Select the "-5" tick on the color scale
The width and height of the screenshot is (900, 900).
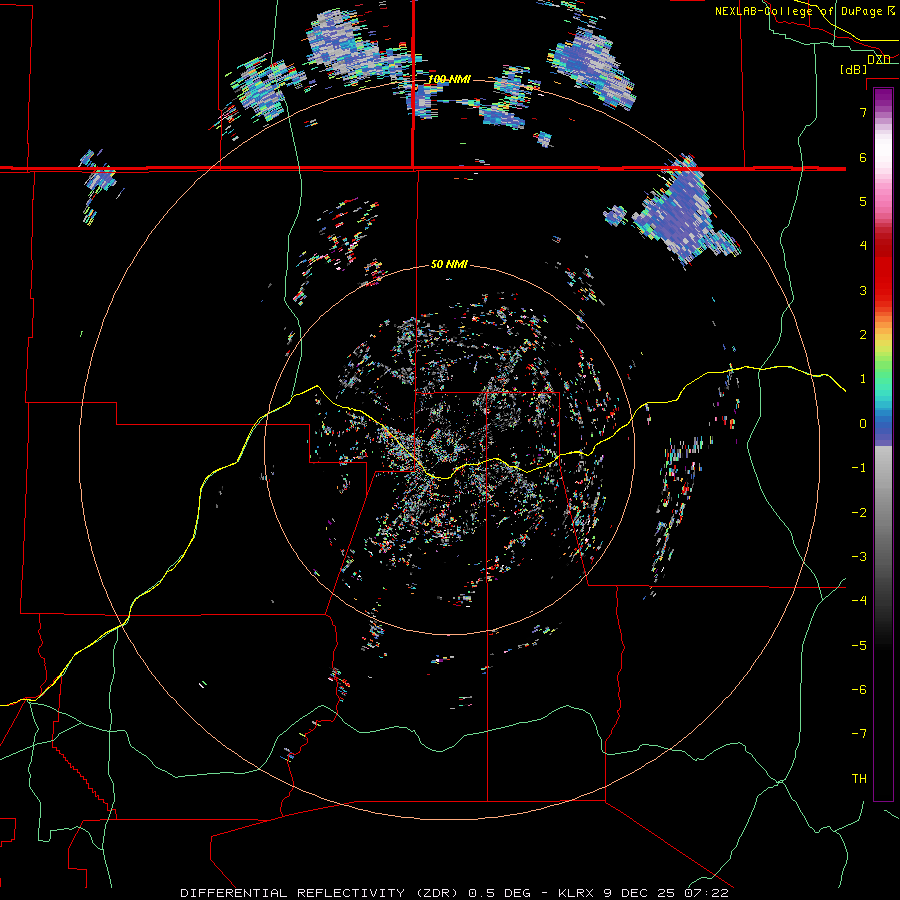point(859,646)
